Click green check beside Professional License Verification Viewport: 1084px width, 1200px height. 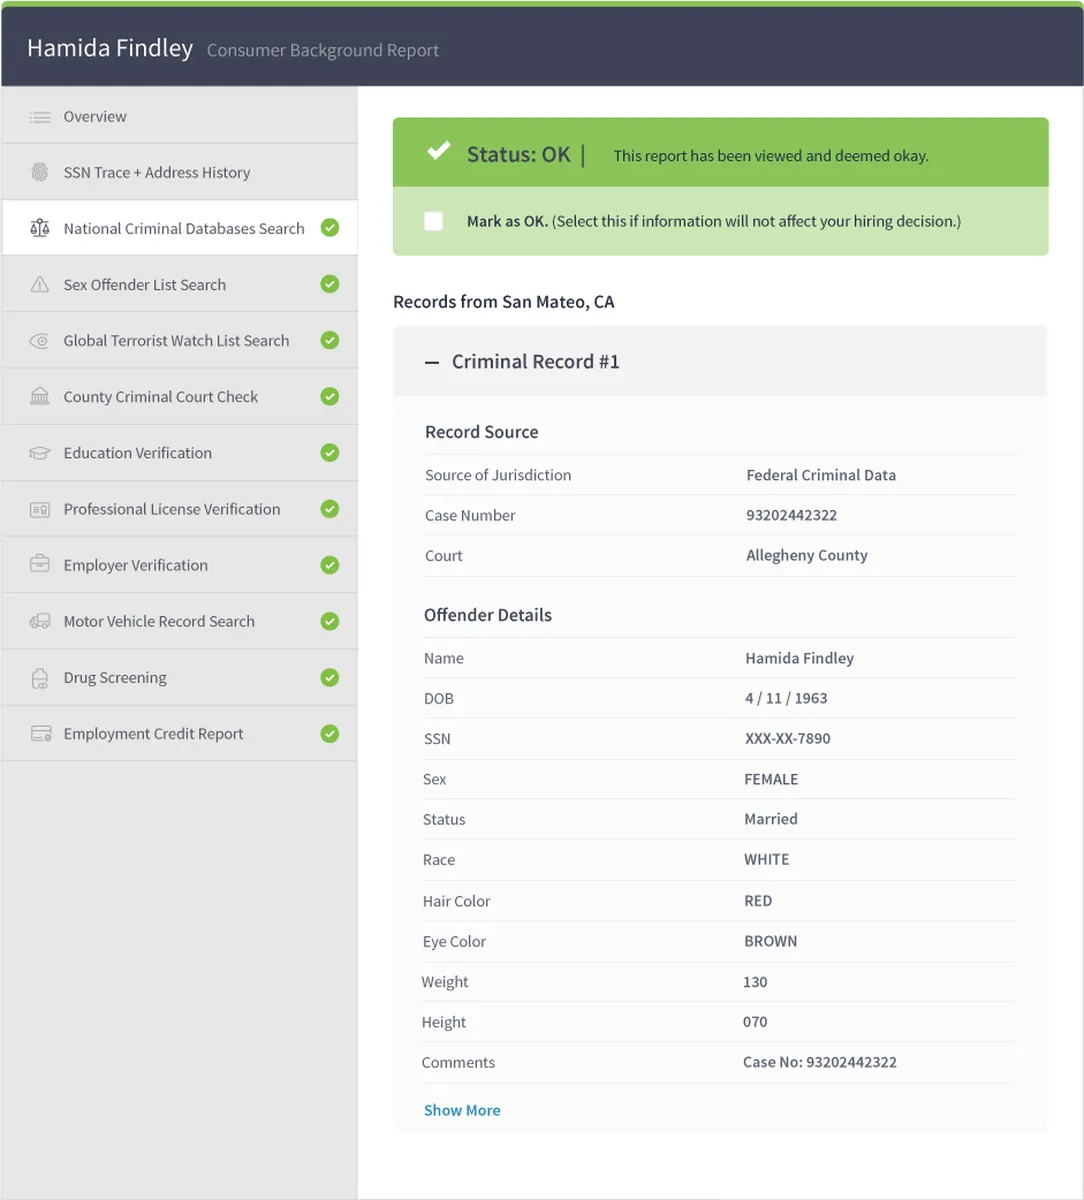[329, 509]
